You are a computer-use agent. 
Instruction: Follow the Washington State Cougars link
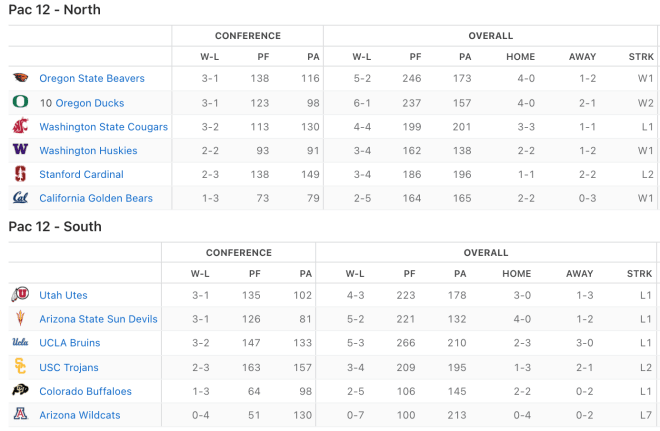coord(104,127)
